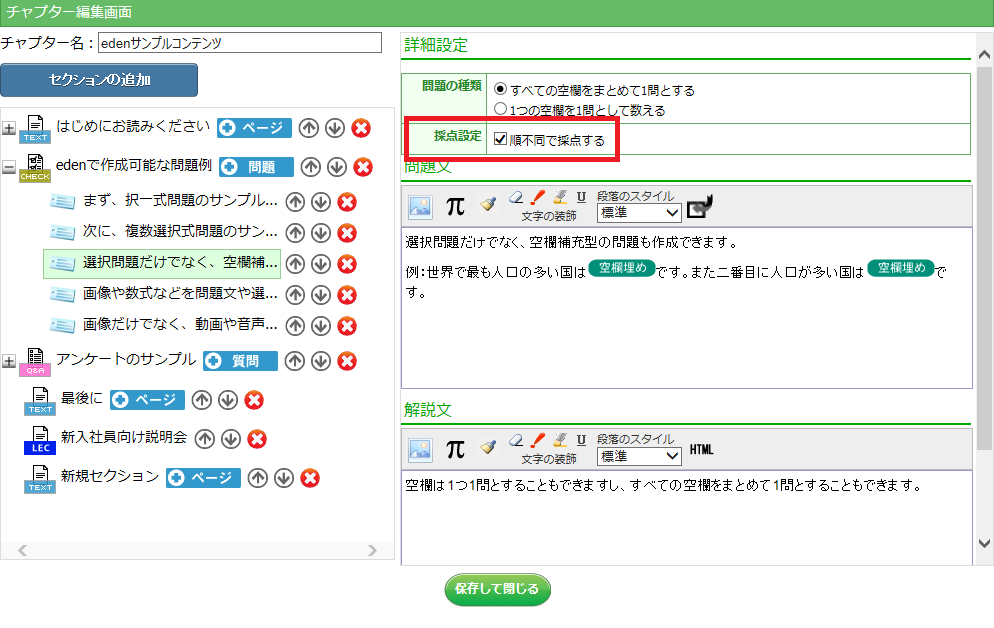Add 質問 to アンケートのサンプル
The height and width of the screenshot is (628, 994).
240,361
